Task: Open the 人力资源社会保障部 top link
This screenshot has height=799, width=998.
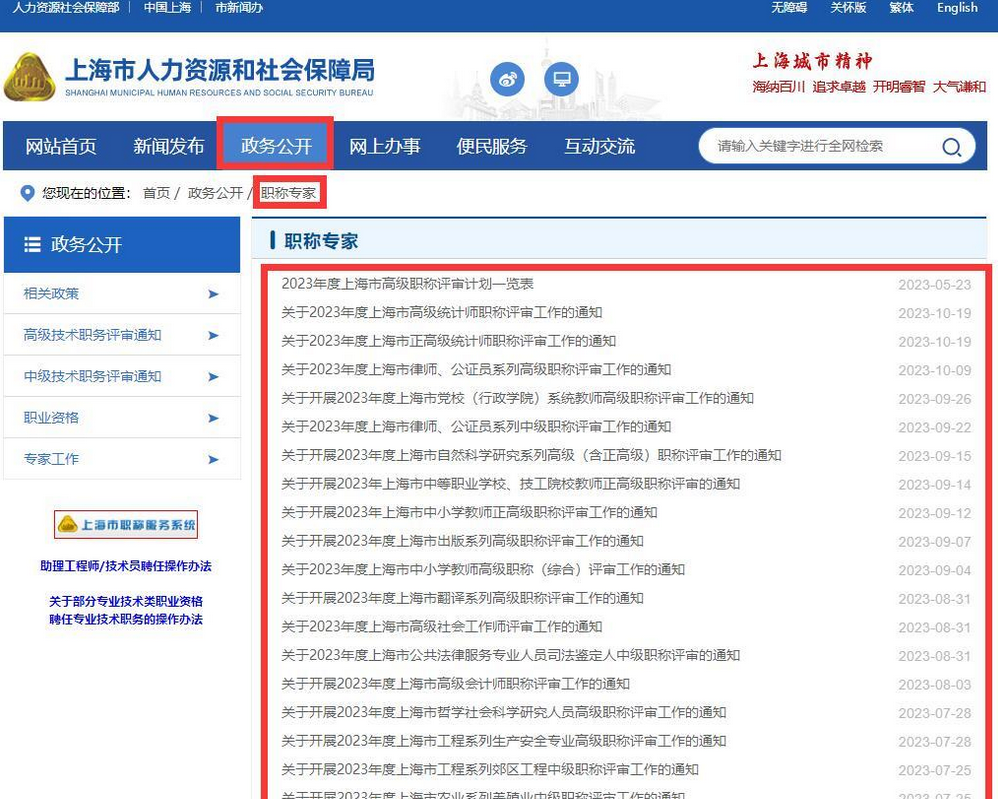Action: (66, 8)
